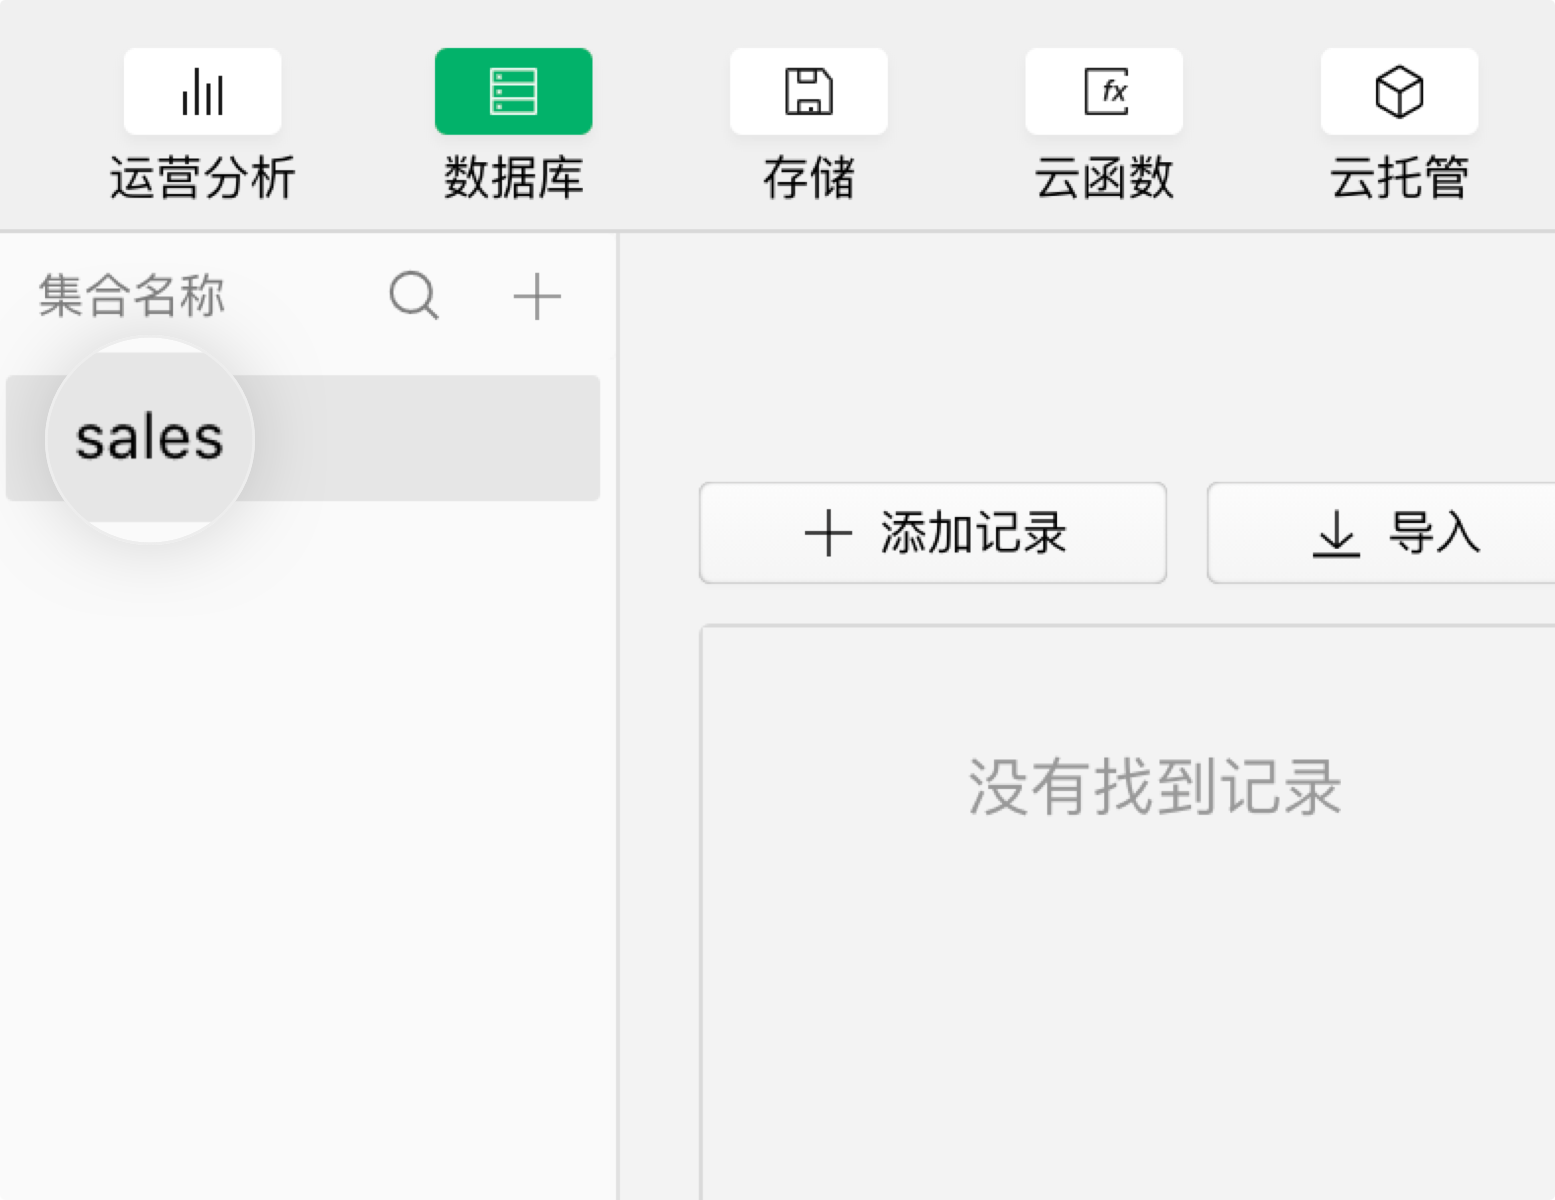Image resolution: width=1555 pixels, height=1200 pixels.
Task: Search collections with the magnifier icon
Action: click(414, 296)
